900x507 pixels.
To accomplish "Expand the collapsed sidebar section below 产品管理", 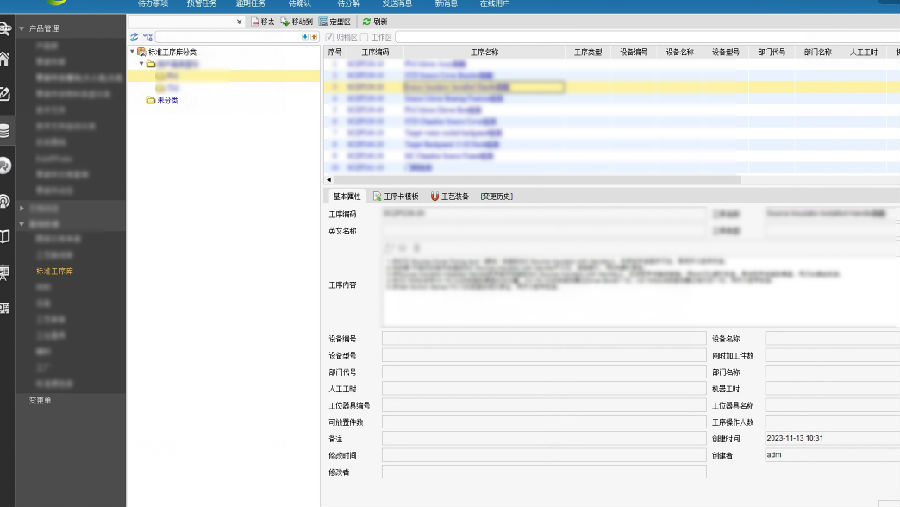I will coord(22,208).
